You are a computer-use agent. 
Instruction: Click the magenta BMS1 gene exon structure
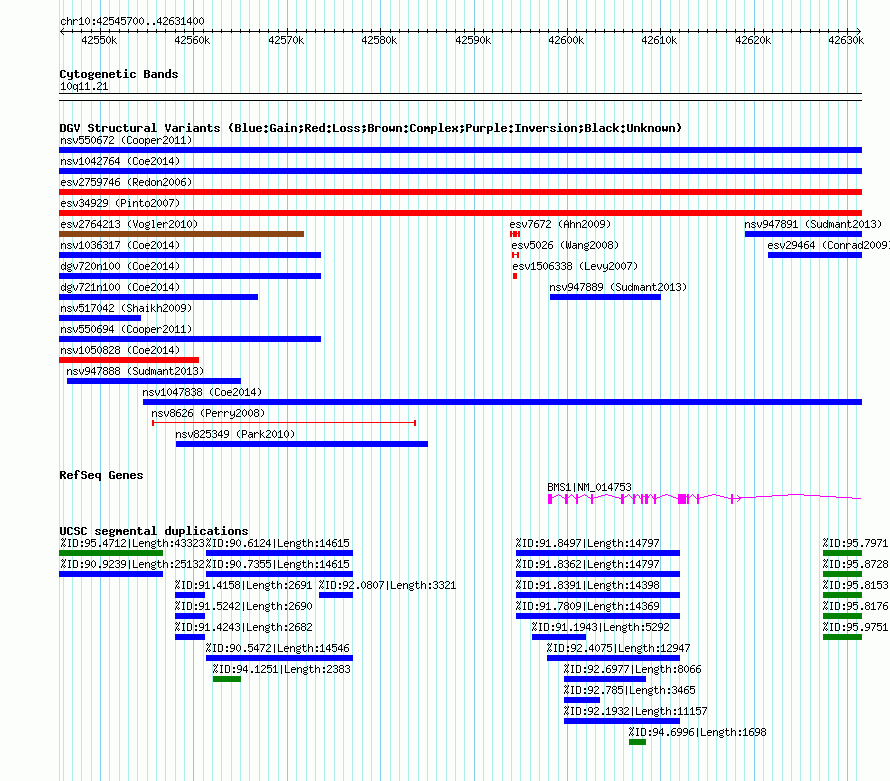(704, 498)
